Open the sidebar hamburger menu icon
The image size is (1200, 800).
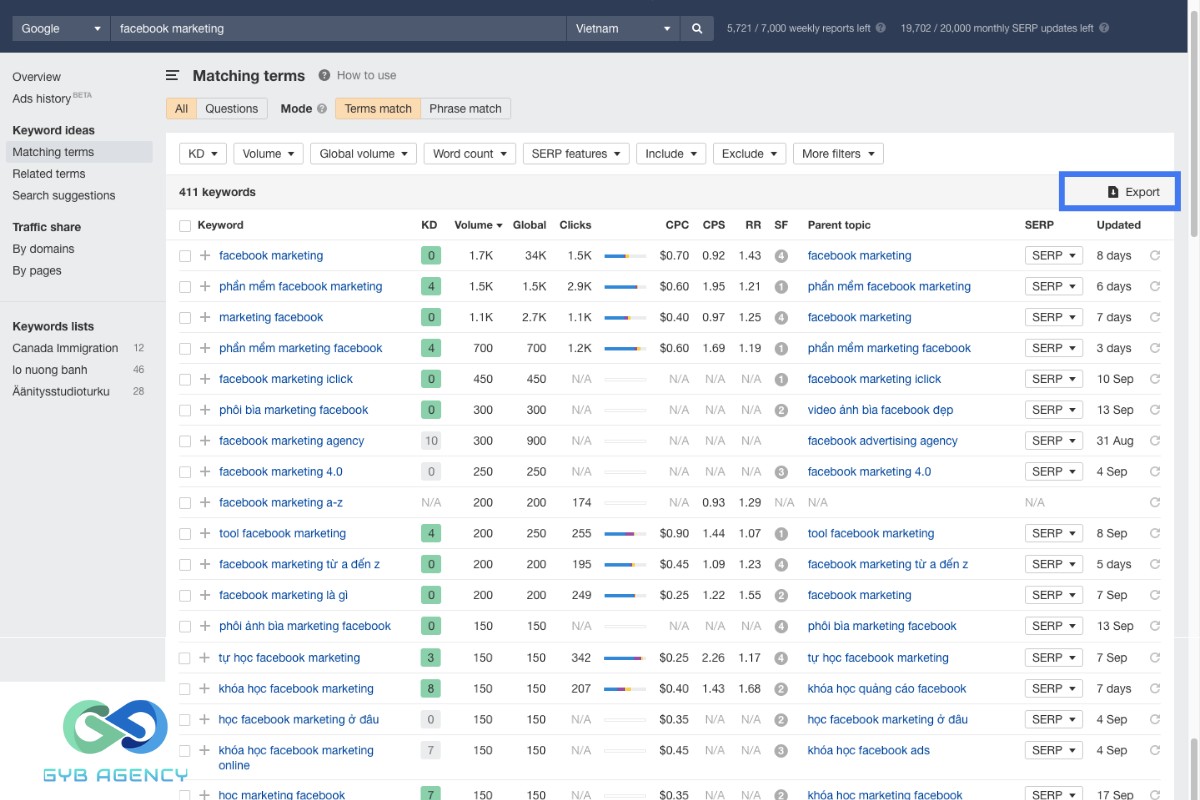coord(173,75)
